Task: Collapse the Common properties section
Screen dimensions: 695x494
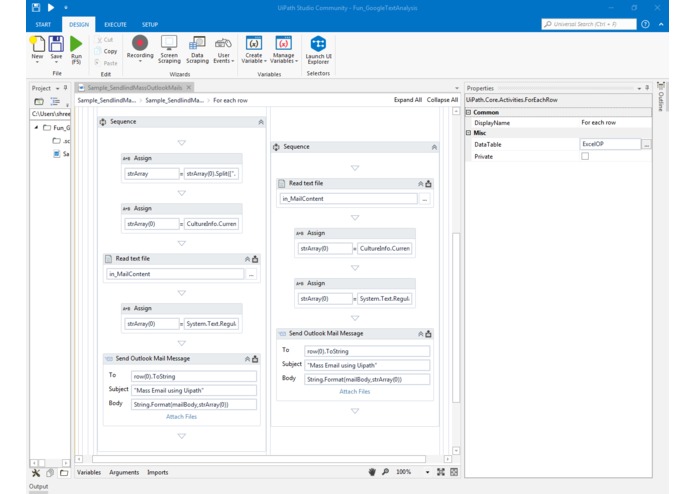Action: point(469,113)
